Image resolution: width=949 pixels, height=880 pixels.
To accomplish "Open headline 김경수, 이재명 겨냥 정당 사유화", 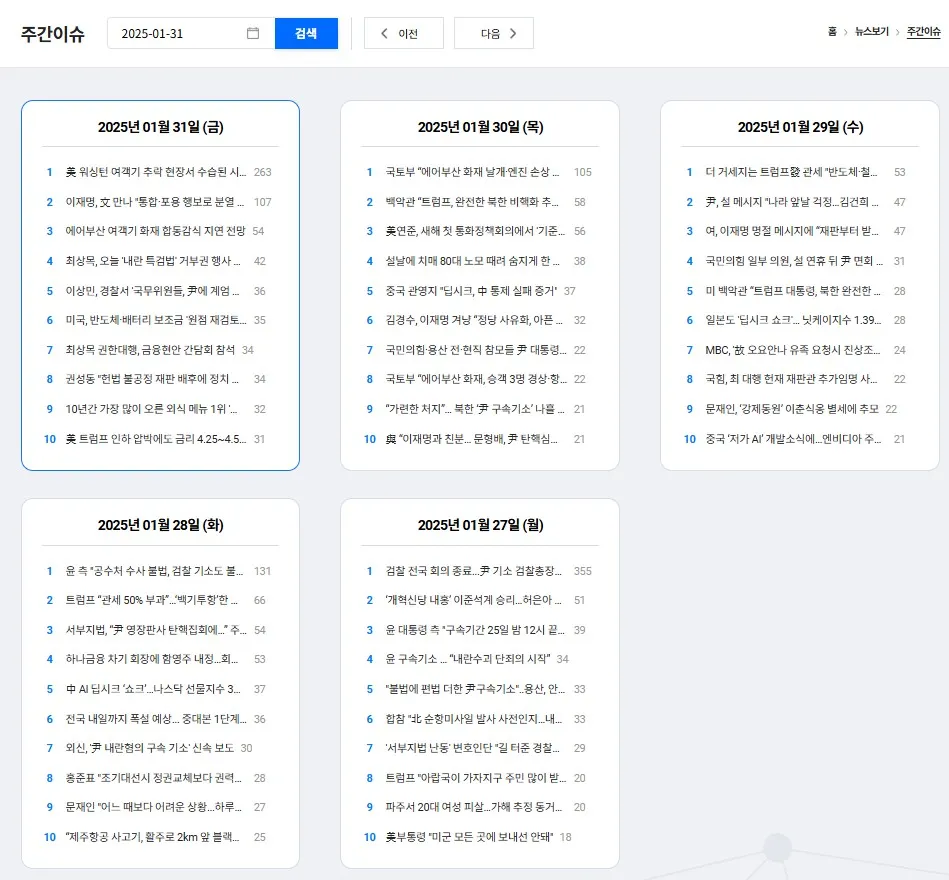I will pyautogui.click(x=474, y=320).
